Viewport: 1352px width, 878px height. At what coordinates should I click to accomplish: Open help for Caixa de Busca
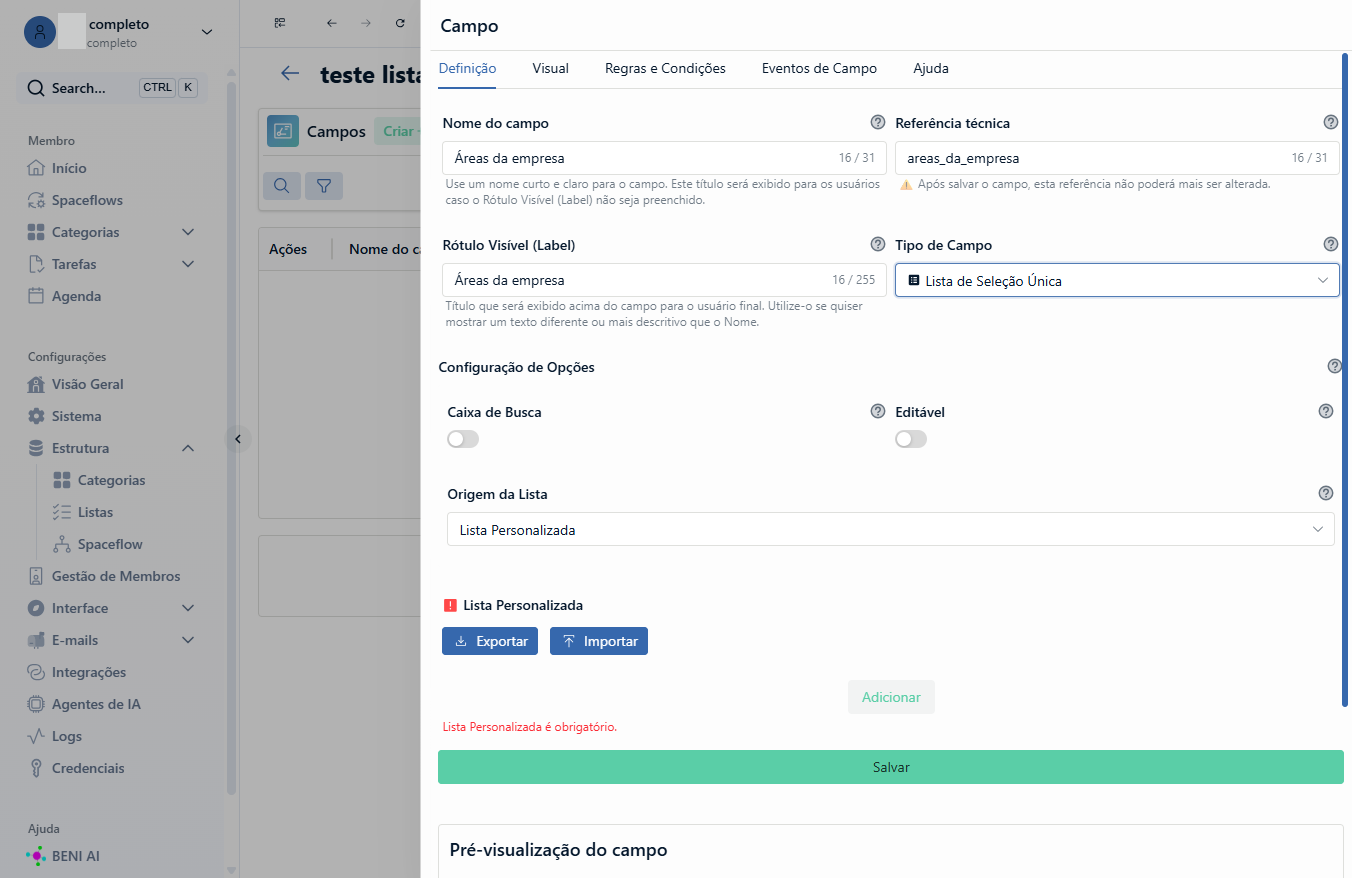coord(878,412)
